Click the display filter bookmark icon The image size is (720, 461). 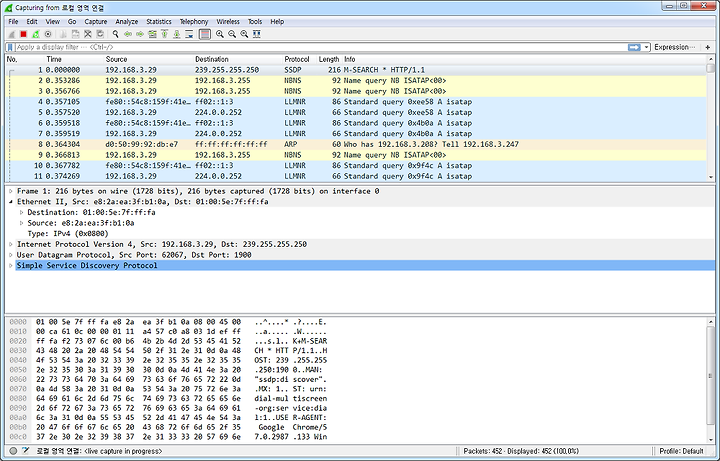pos(10,47)
